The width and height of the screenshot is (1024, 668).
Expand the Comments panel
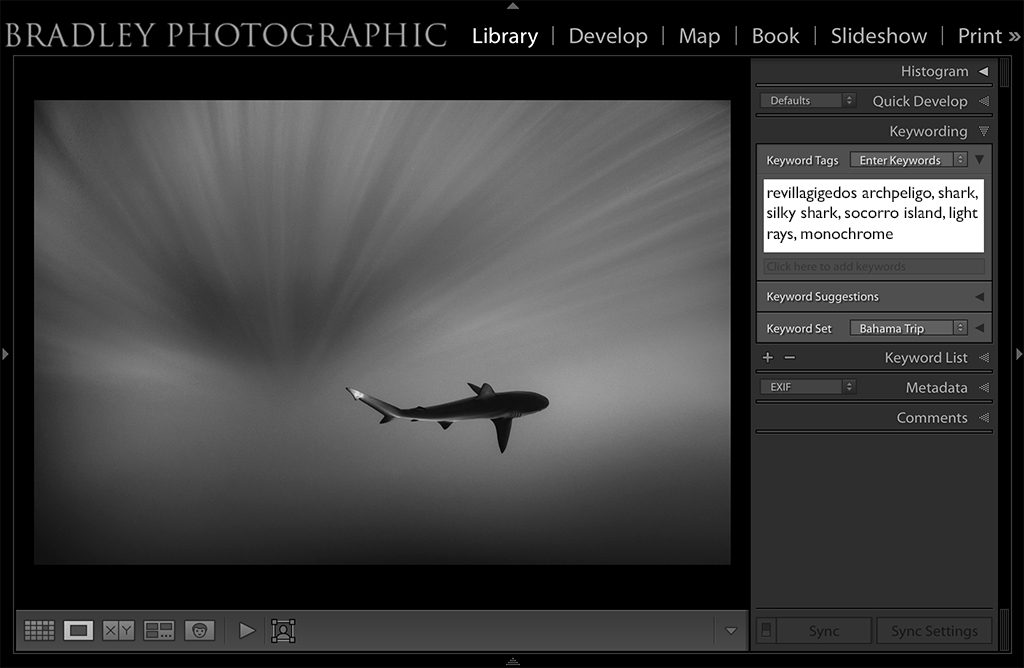984,417
